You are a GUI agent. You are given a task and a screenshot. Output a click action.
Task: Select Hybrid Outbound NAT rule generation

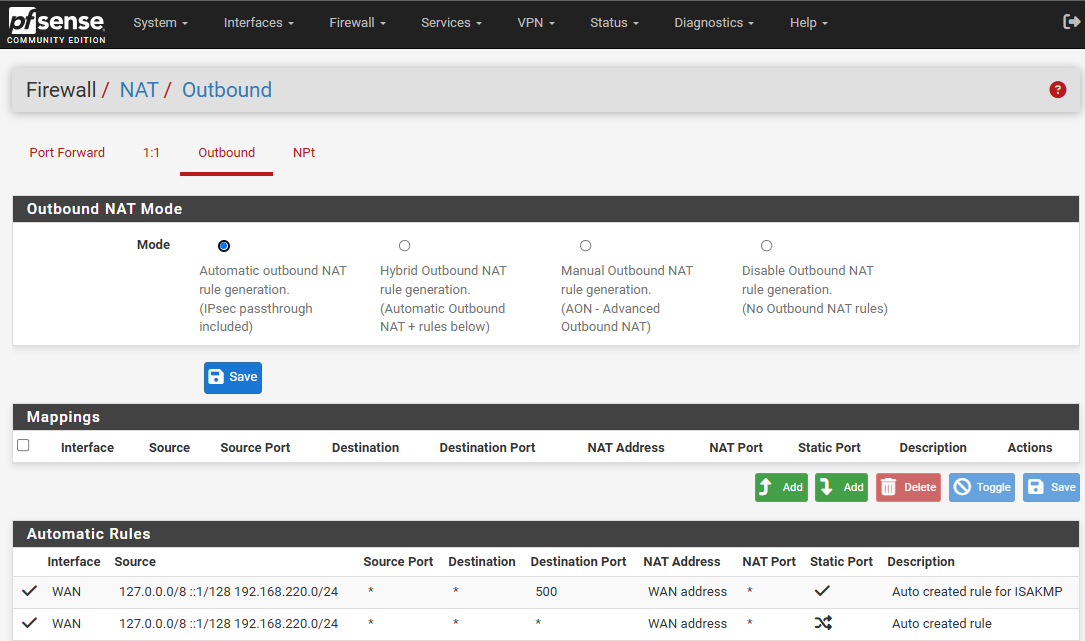pos(405,246)
